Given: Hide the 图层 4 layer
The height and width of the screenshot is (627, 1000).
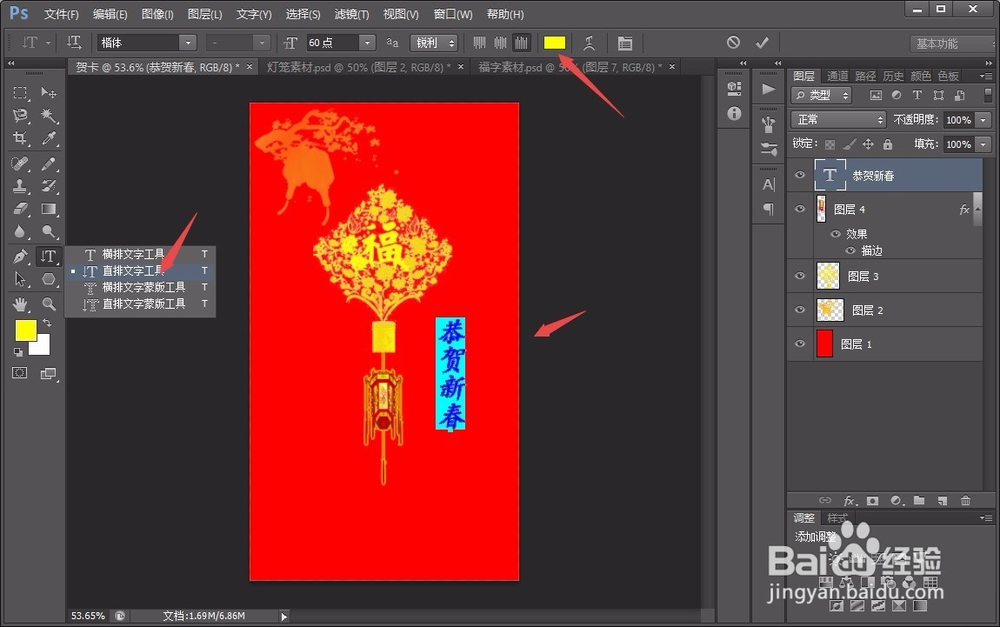Looking at the screenshot, I should pos(800,209).
